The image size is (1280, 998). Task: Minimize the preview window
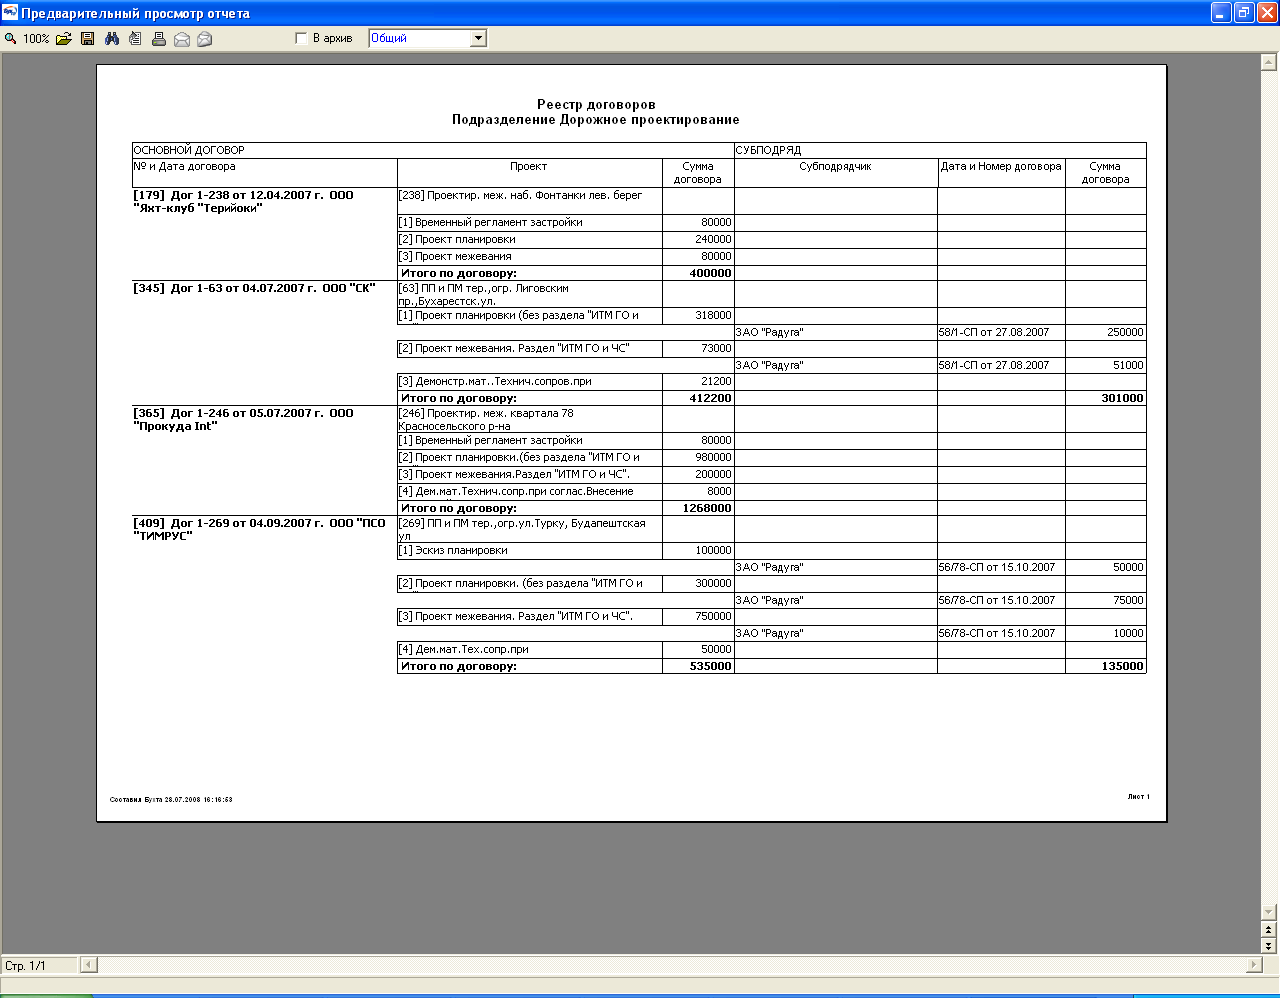coord(1221,13)
